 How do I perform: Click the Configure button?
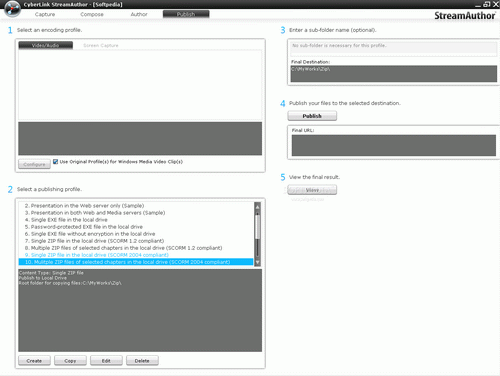(x=34, y=164)
